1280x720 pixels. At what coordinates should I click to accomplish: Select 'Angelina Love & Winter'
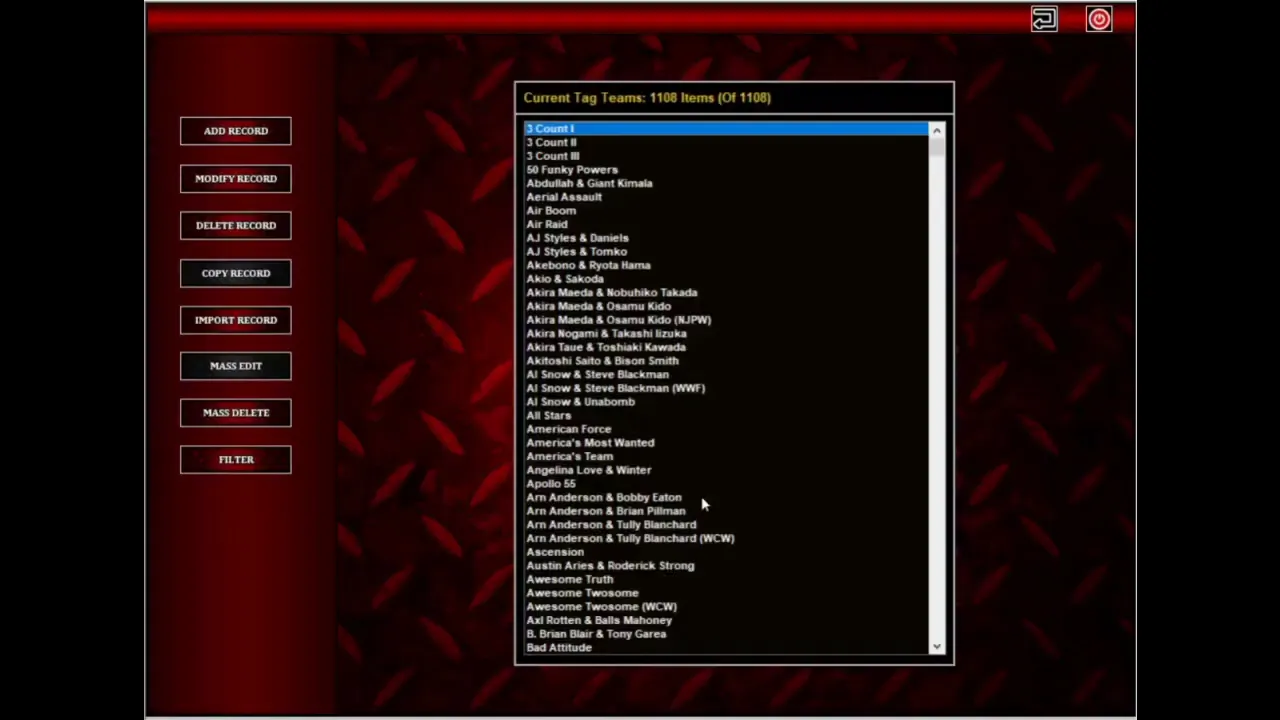click(x=727, y=470)
